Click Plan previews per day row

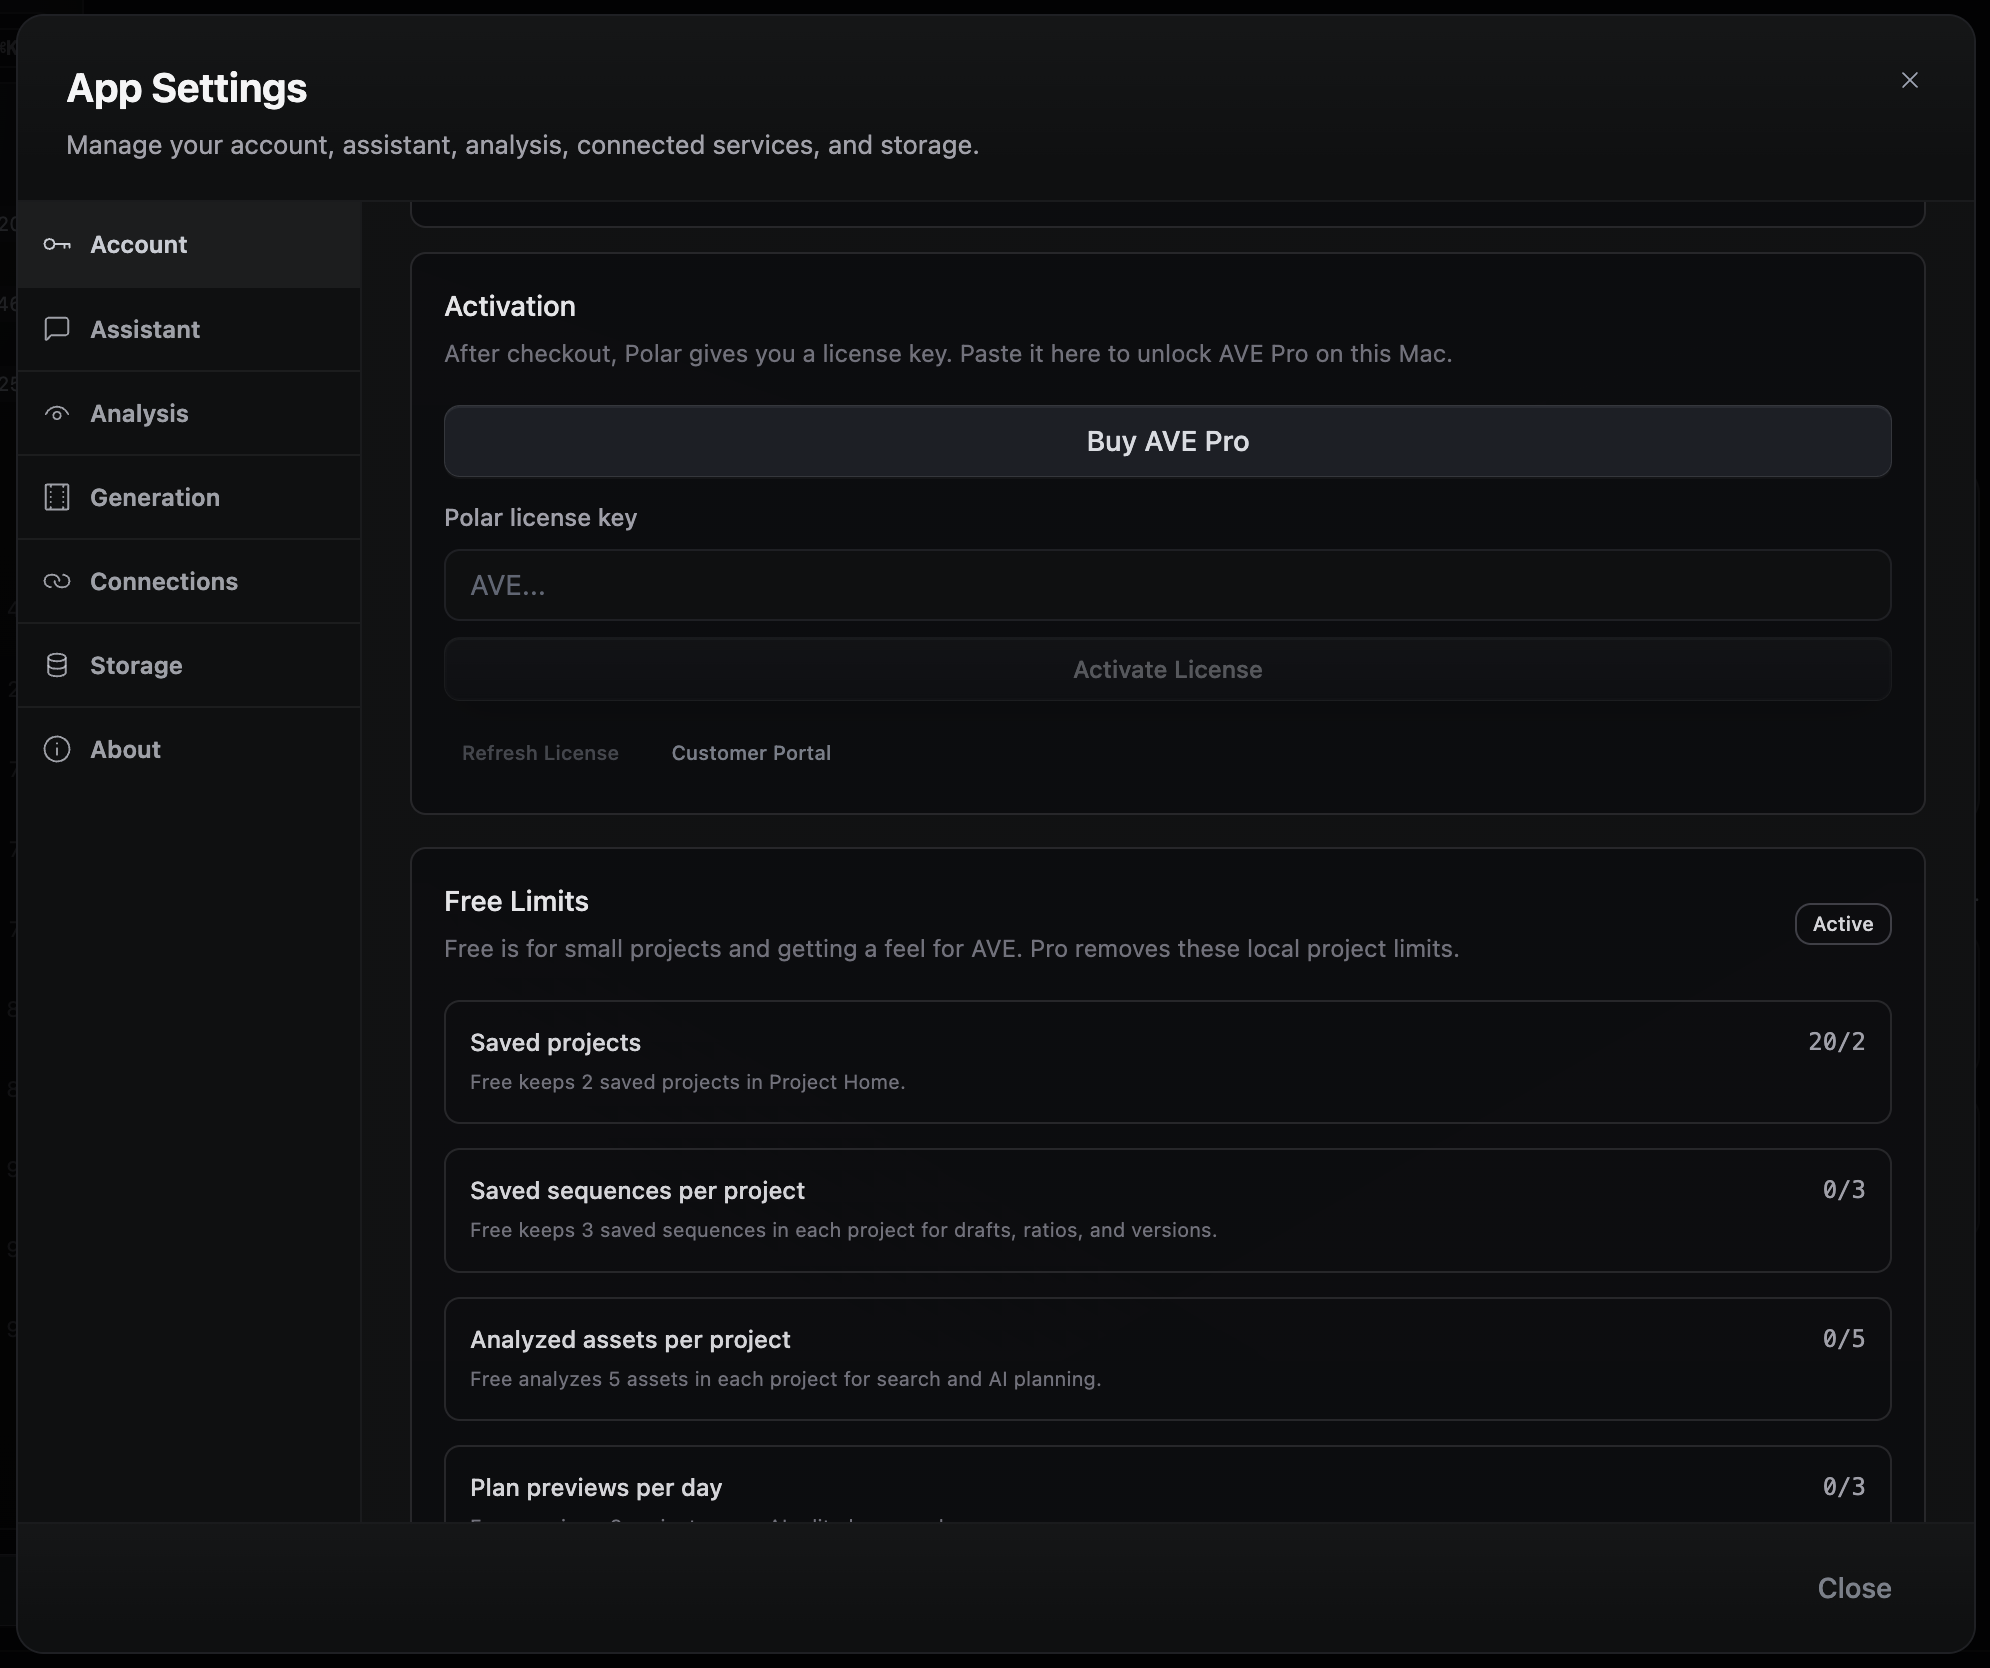[x=1167, y=1485]
